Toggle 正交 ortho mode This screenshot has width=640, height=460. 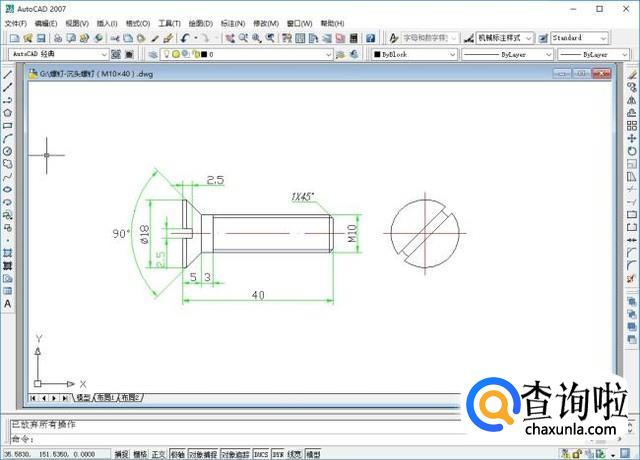(158, 453)
